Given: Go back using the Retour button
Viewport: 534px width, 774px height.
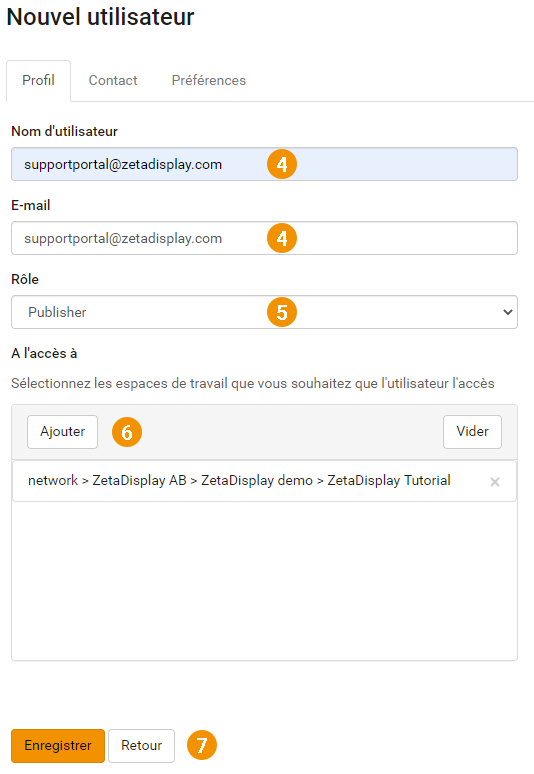Looking at the screenshot, I should (142, 745).
